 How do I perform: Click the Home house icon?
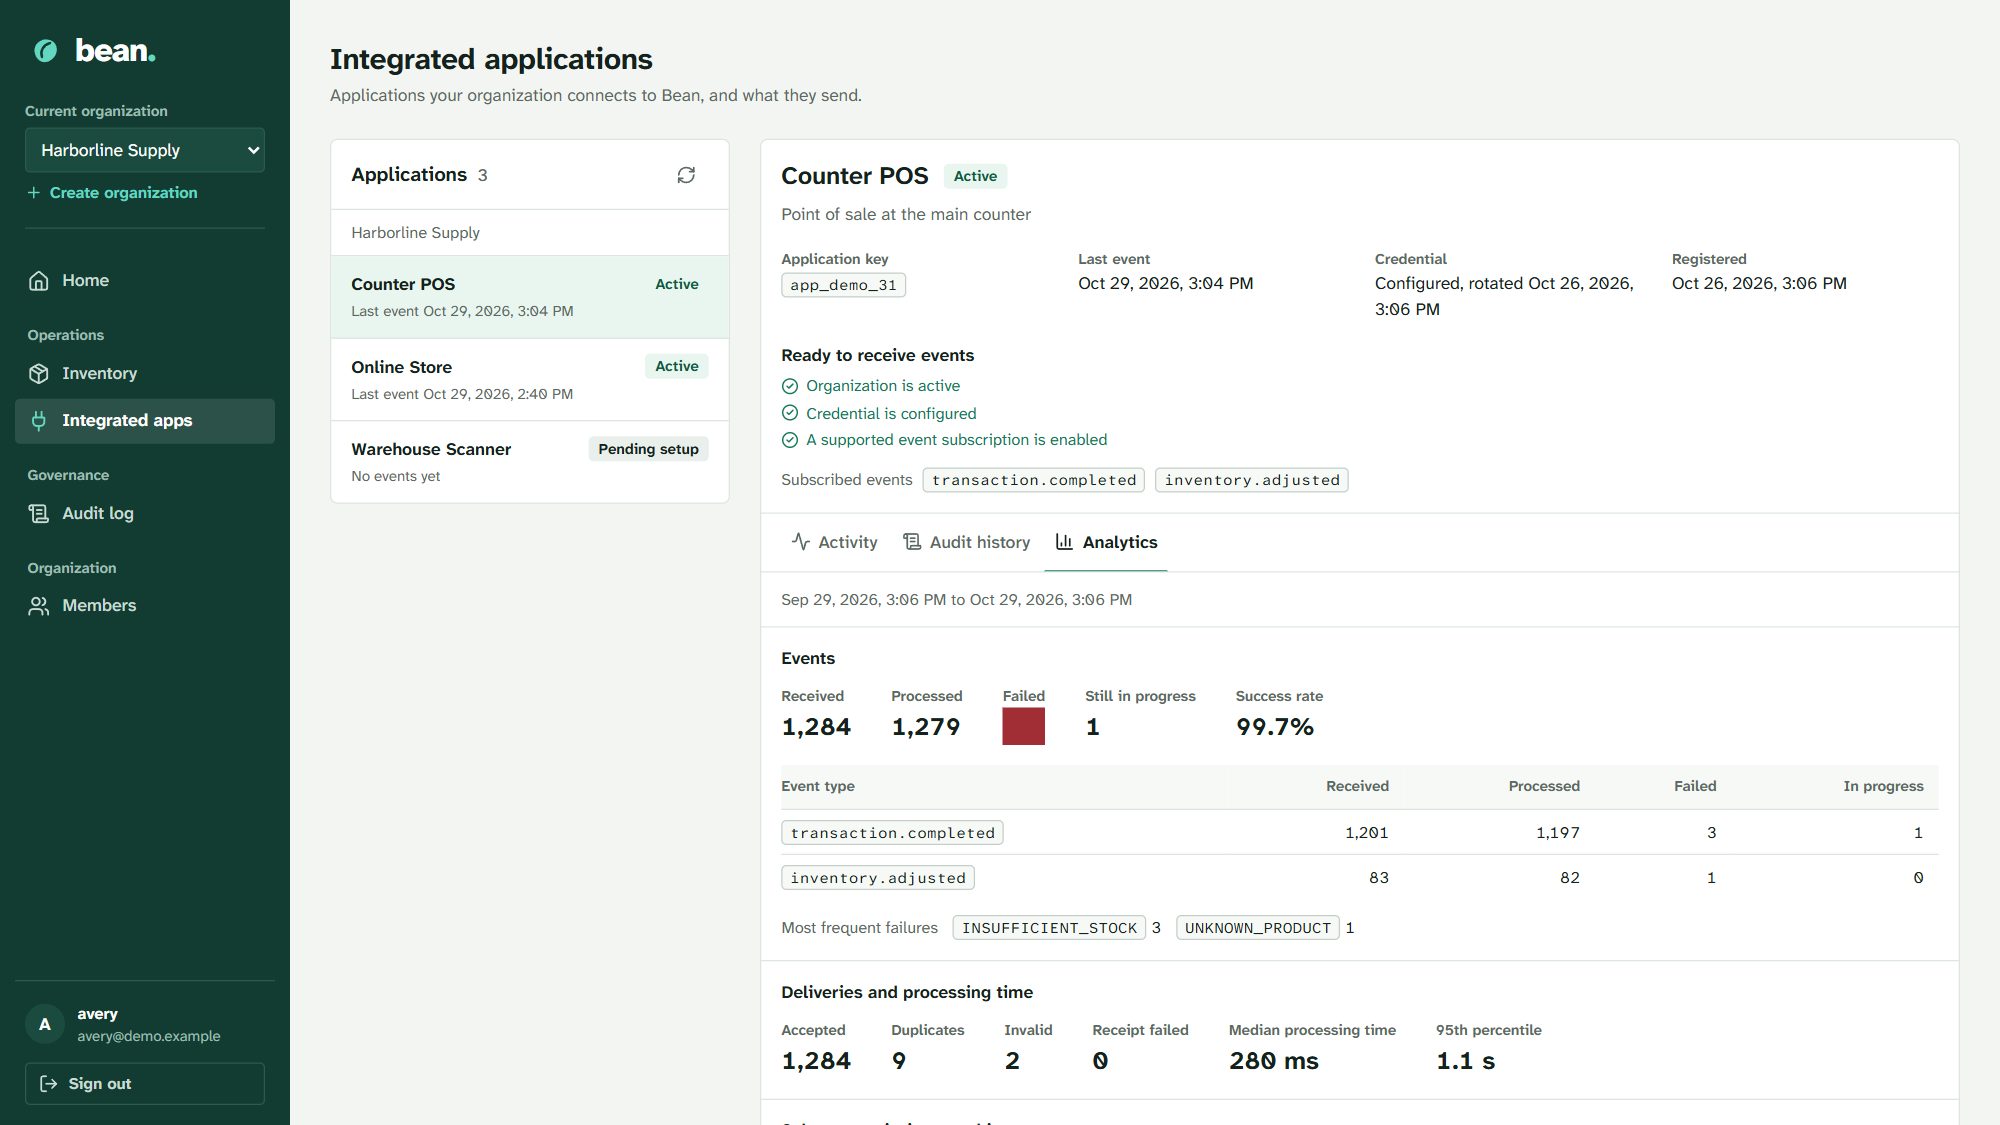pyautogui.click(x=39, y=281)
